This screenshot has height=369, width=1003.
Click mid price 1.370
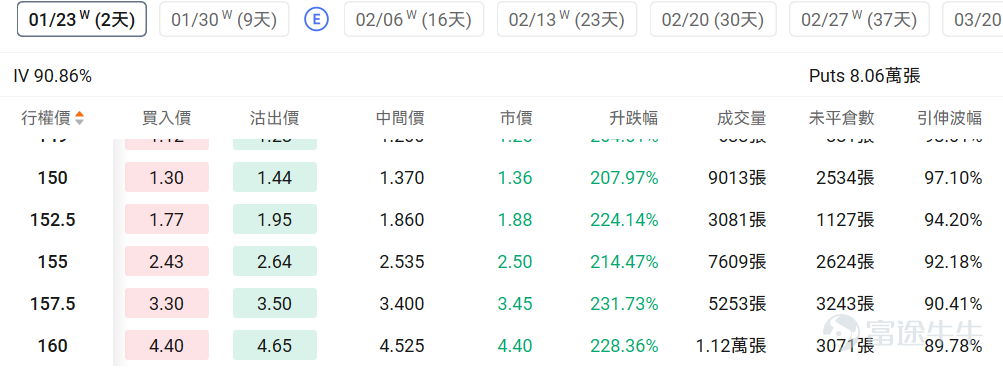402,178
